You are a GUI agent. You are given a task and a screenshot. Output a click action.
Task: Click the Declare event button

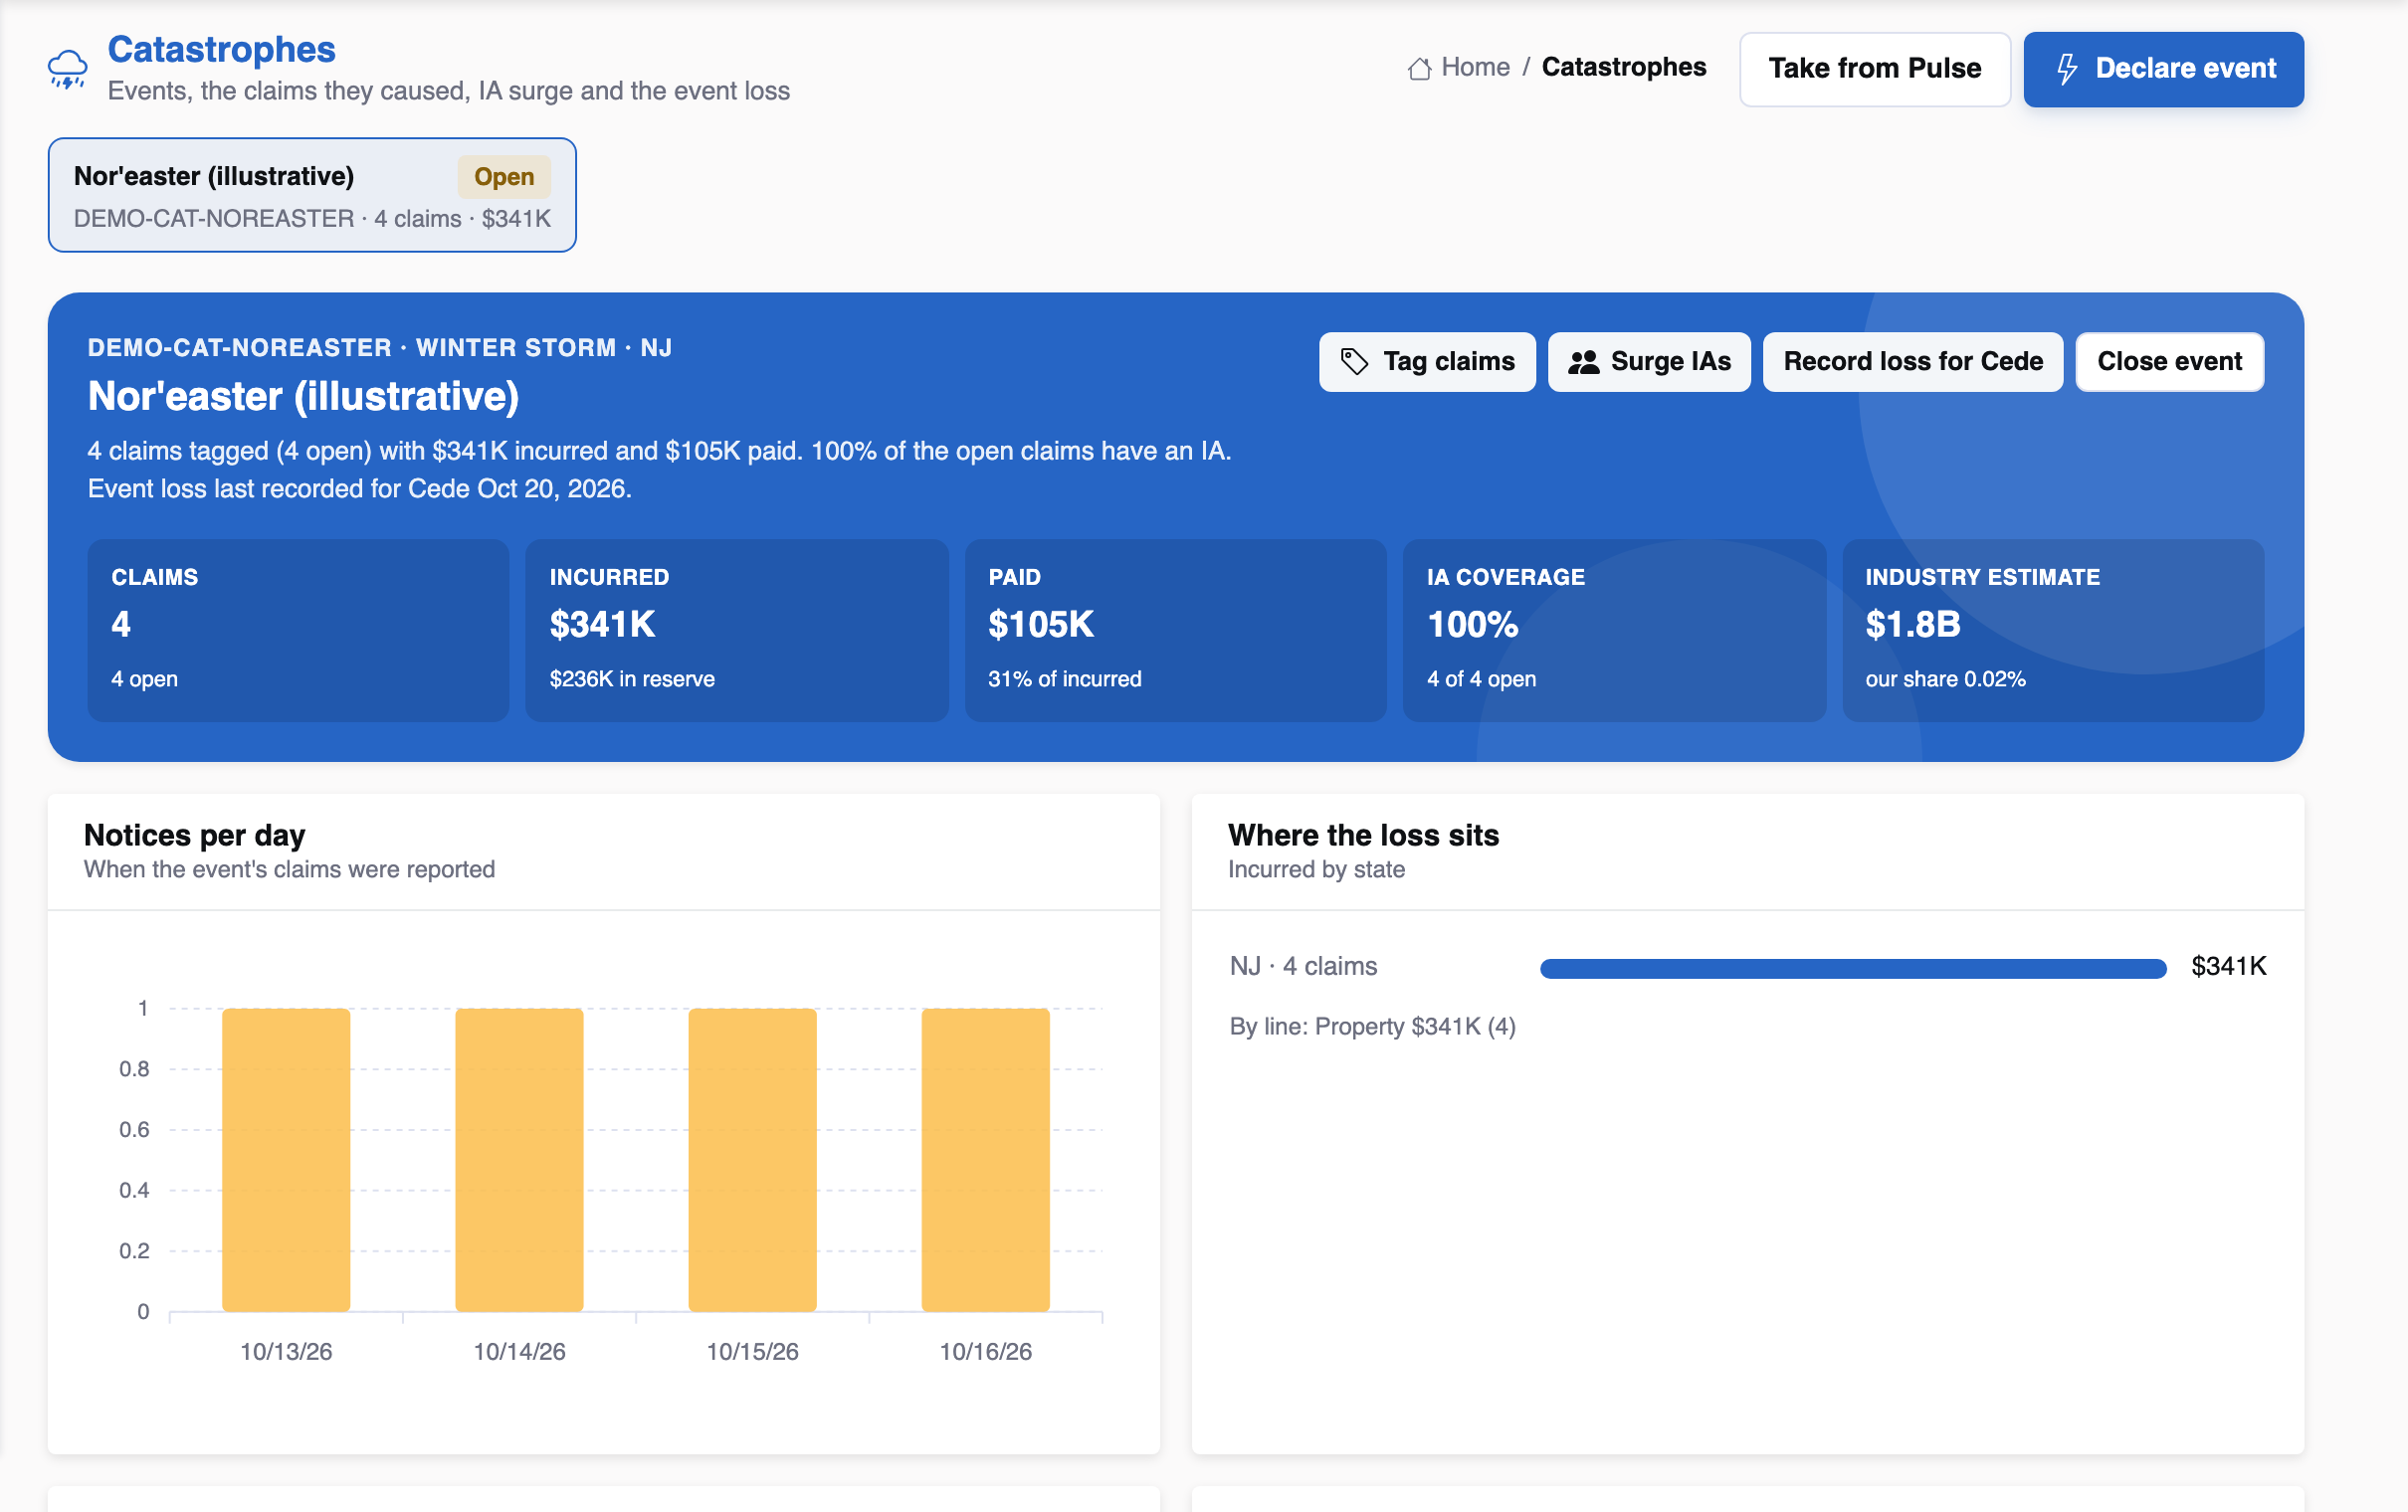[2163, 69]
